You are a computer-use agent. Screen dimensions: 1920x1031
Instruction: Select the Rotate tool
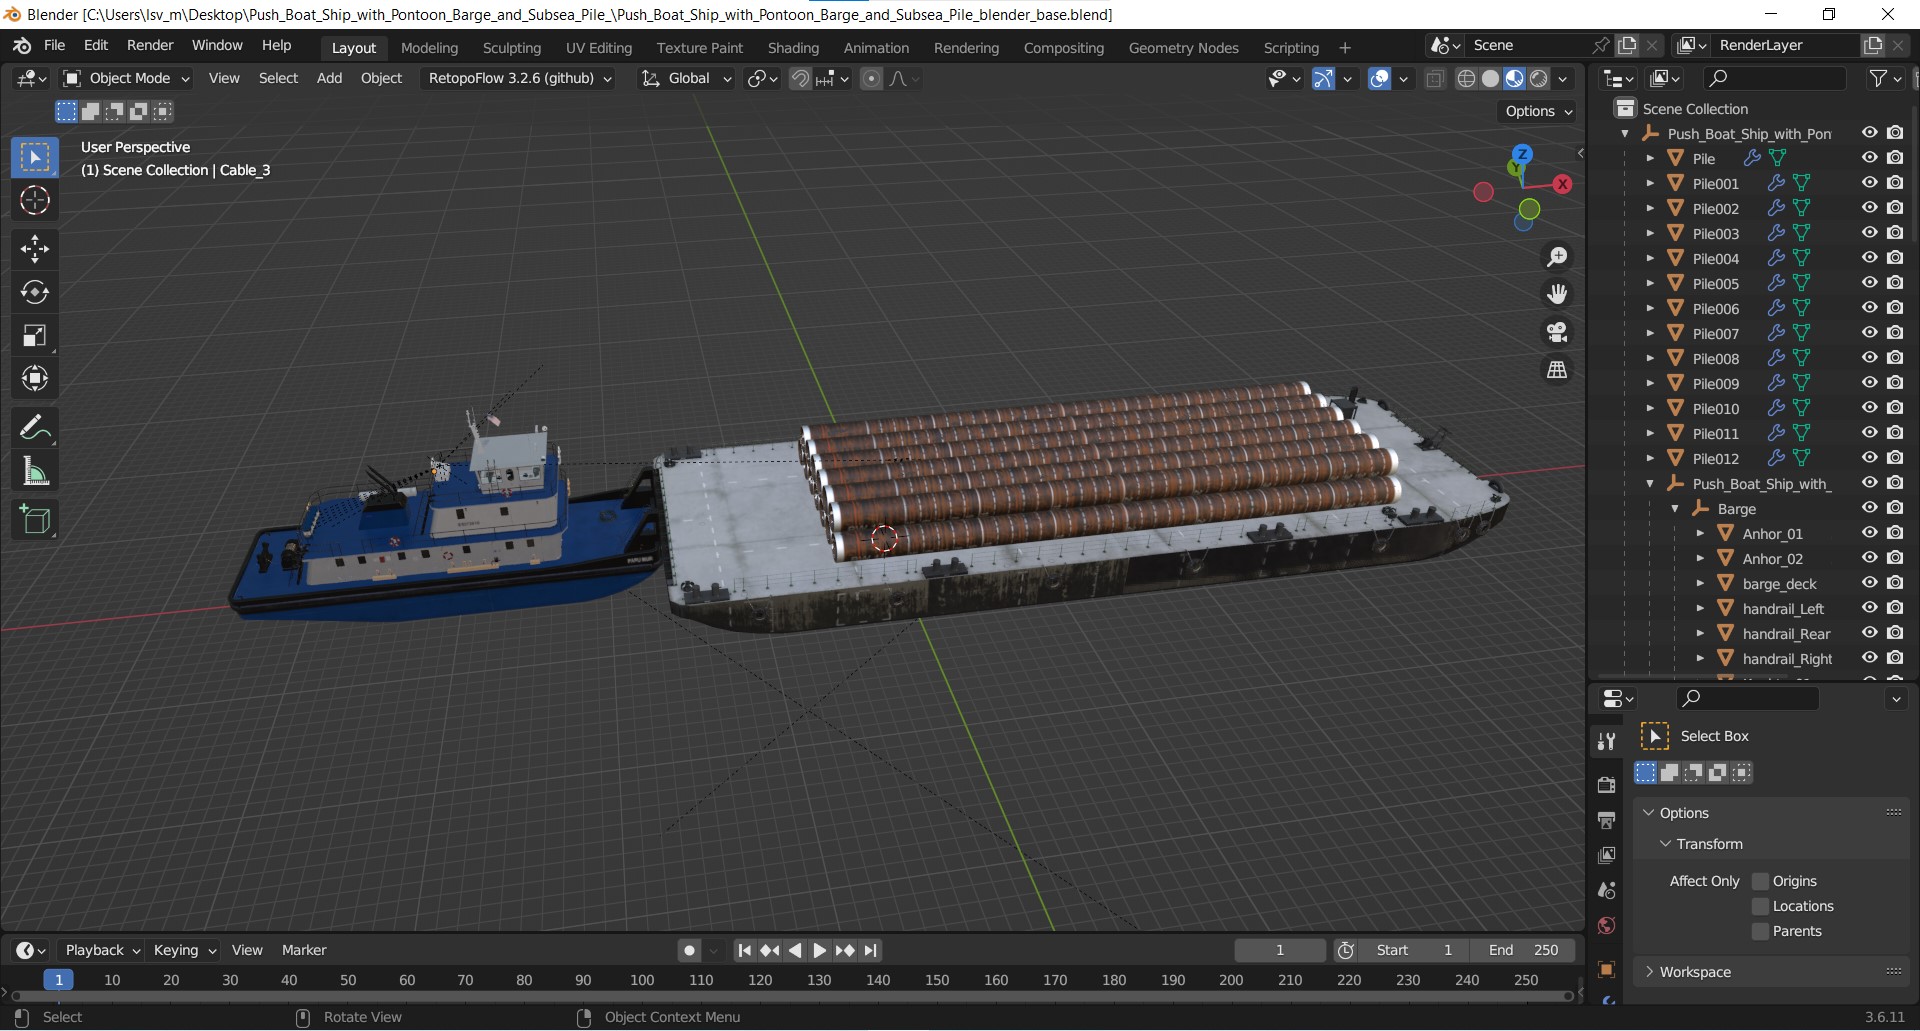coord(35,292)
